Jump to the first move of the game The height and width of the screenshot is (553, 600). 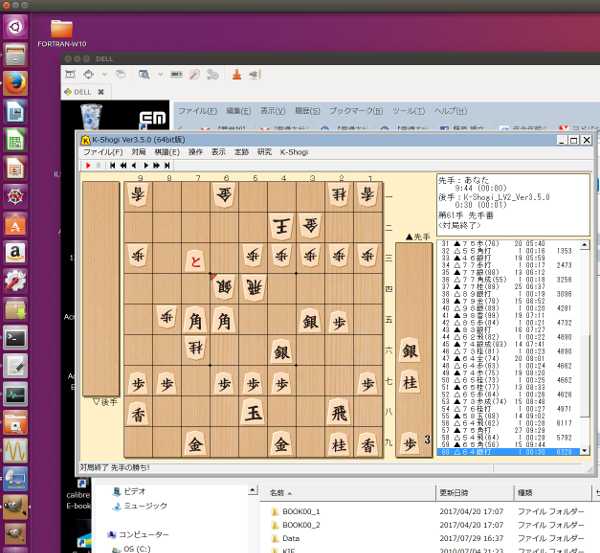(x=112, y=165)
